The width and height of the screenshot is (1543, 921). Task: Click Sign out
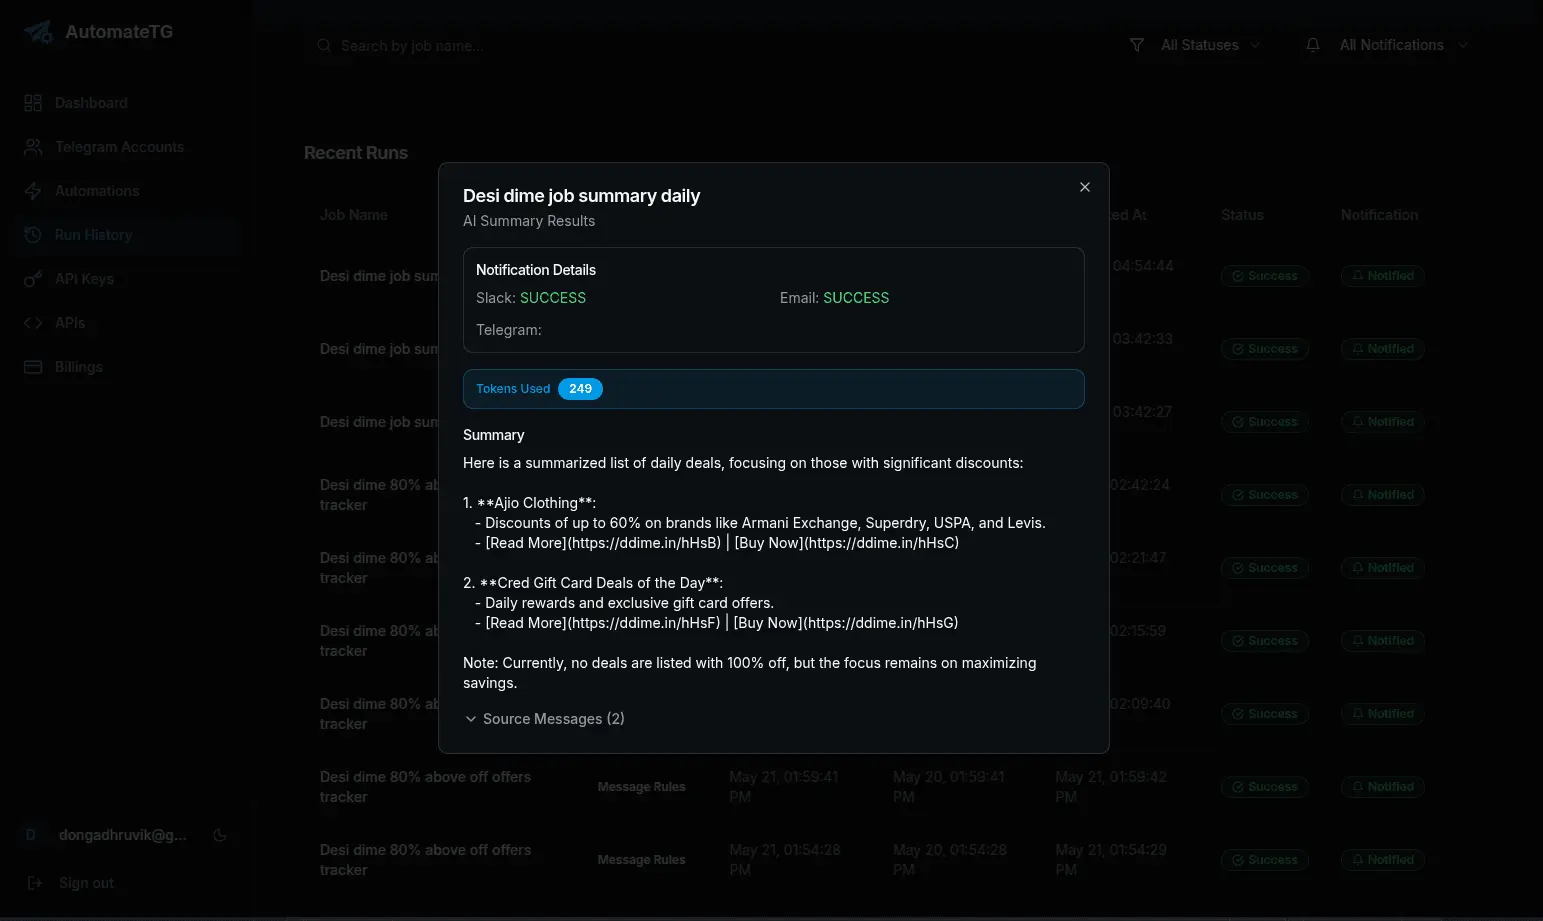pyautogui.click(x=86, y=883)
